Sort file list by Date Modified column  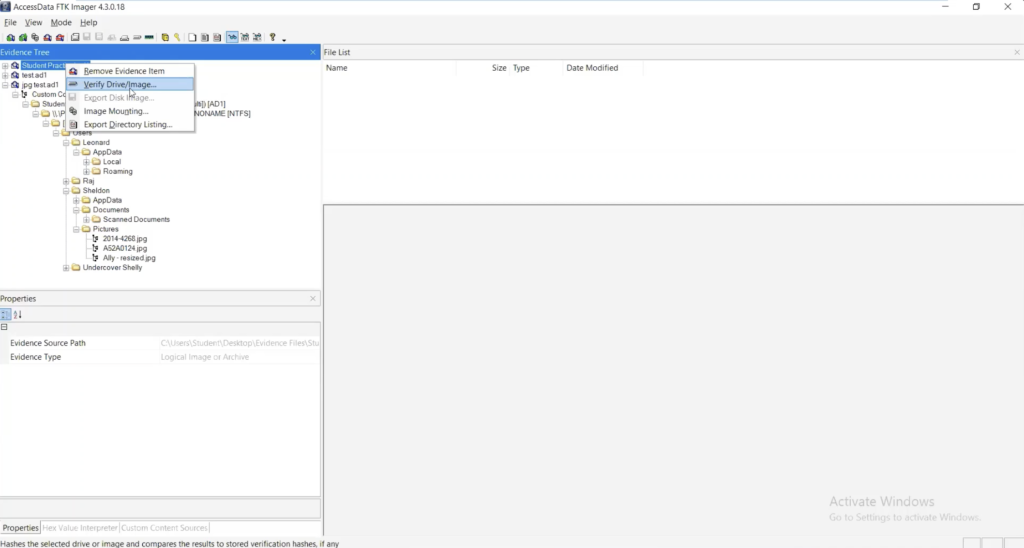[x=603, y=68]
